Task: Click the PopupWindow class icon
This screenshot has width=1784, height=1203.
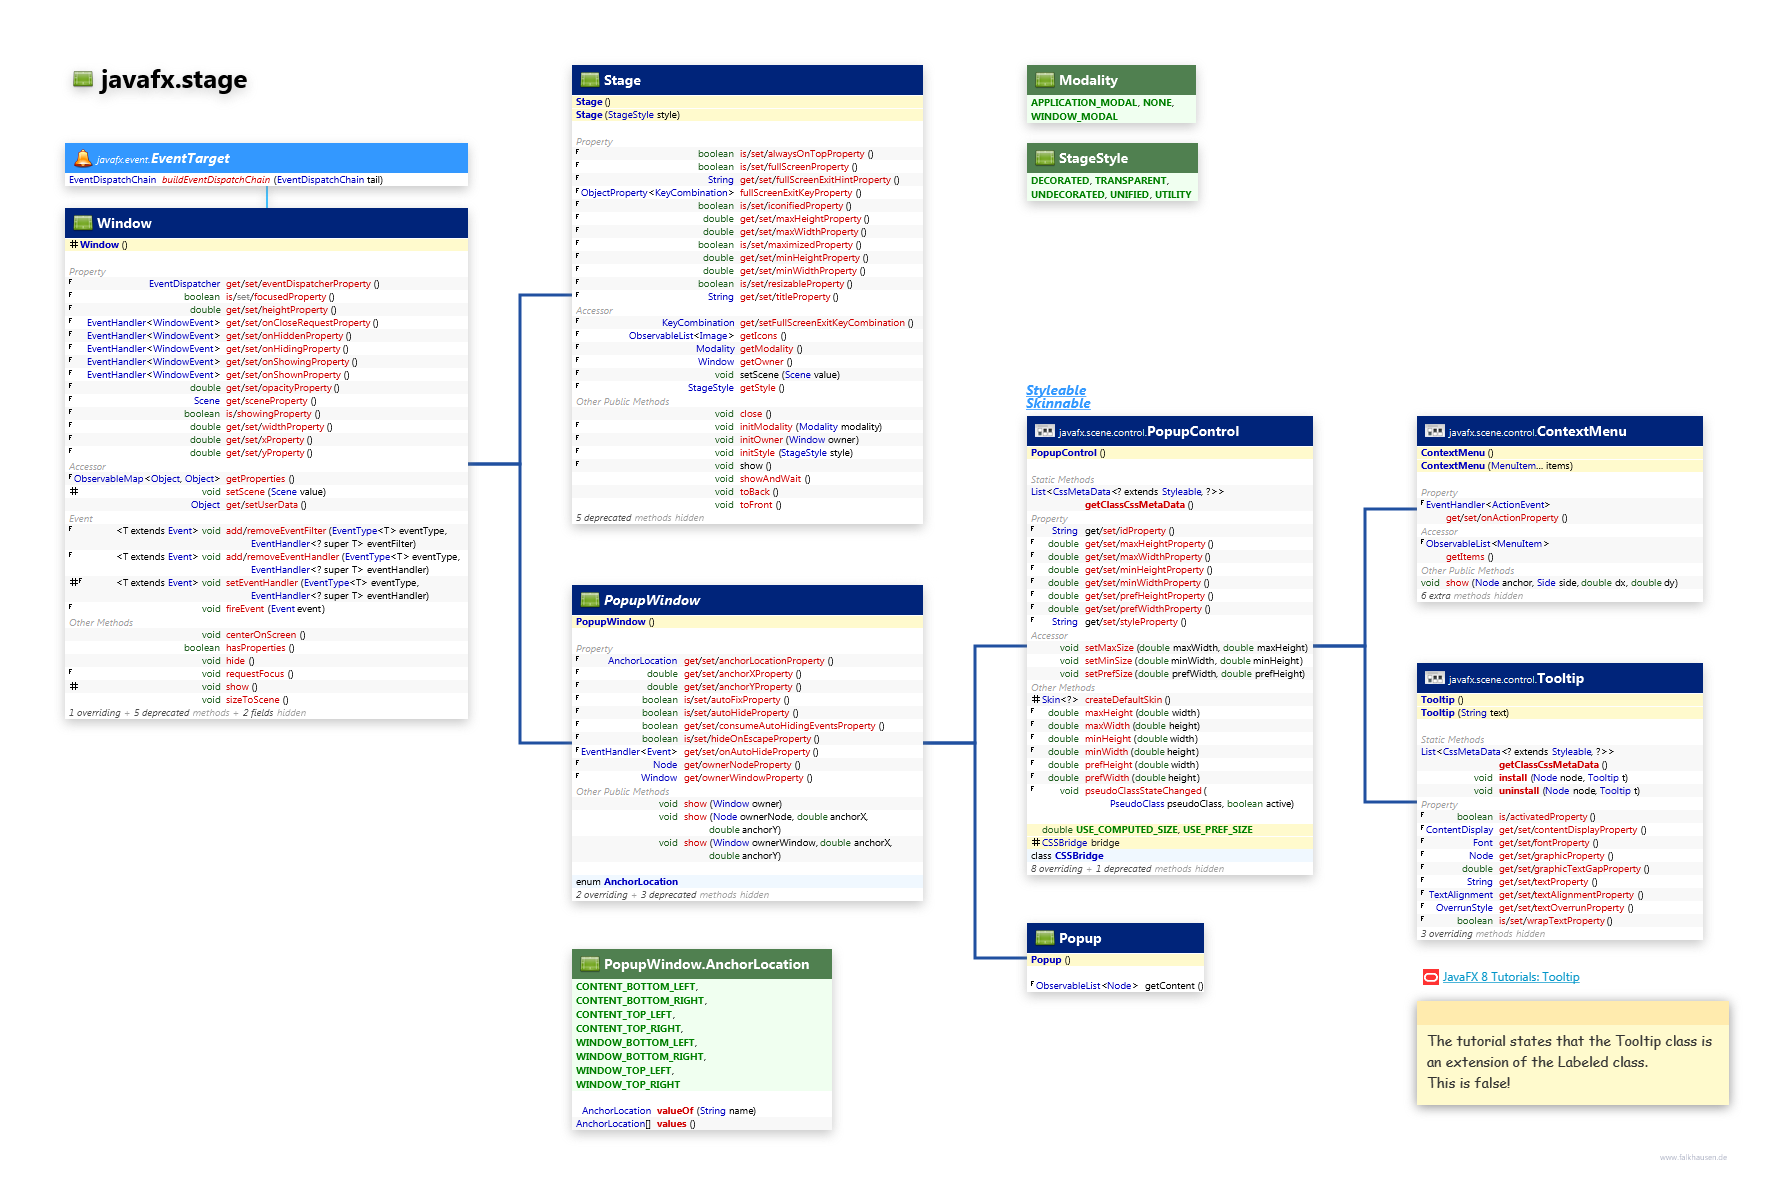Action: [590, 600]
